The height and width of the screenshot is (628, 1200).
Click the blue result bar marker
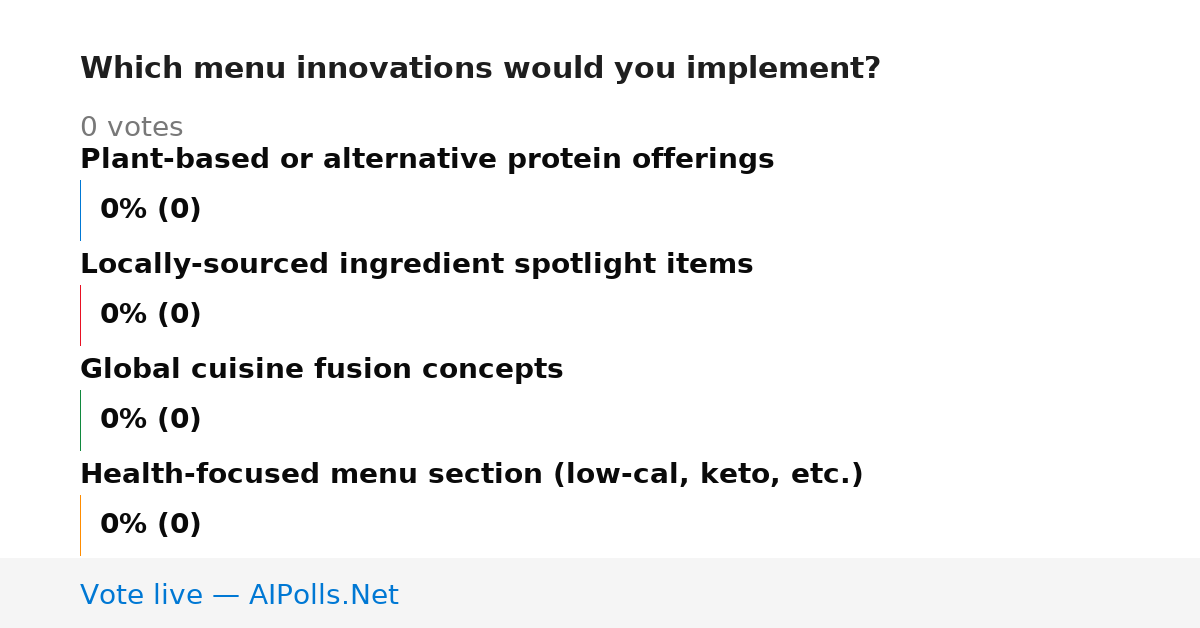pyautogui.click(x=80, y=210)
